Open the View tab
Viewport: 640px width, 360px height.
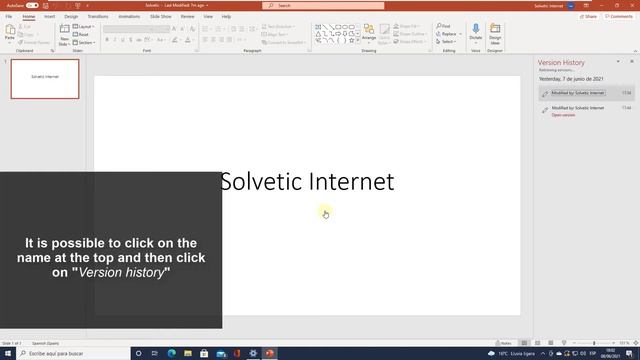pyautogui.click(x=208, y=16)
